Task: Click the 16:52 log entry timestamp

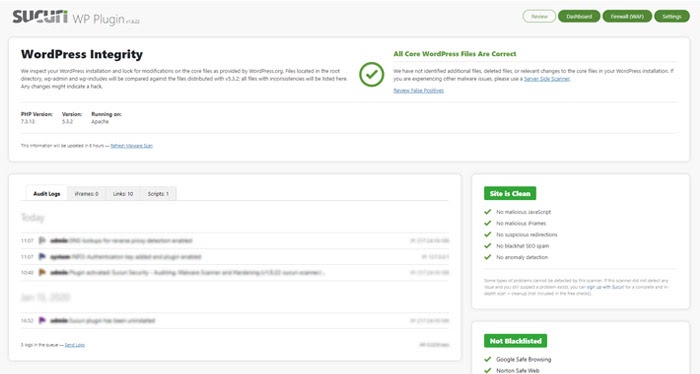Action: pyautogui.click(x=27, y=320)
